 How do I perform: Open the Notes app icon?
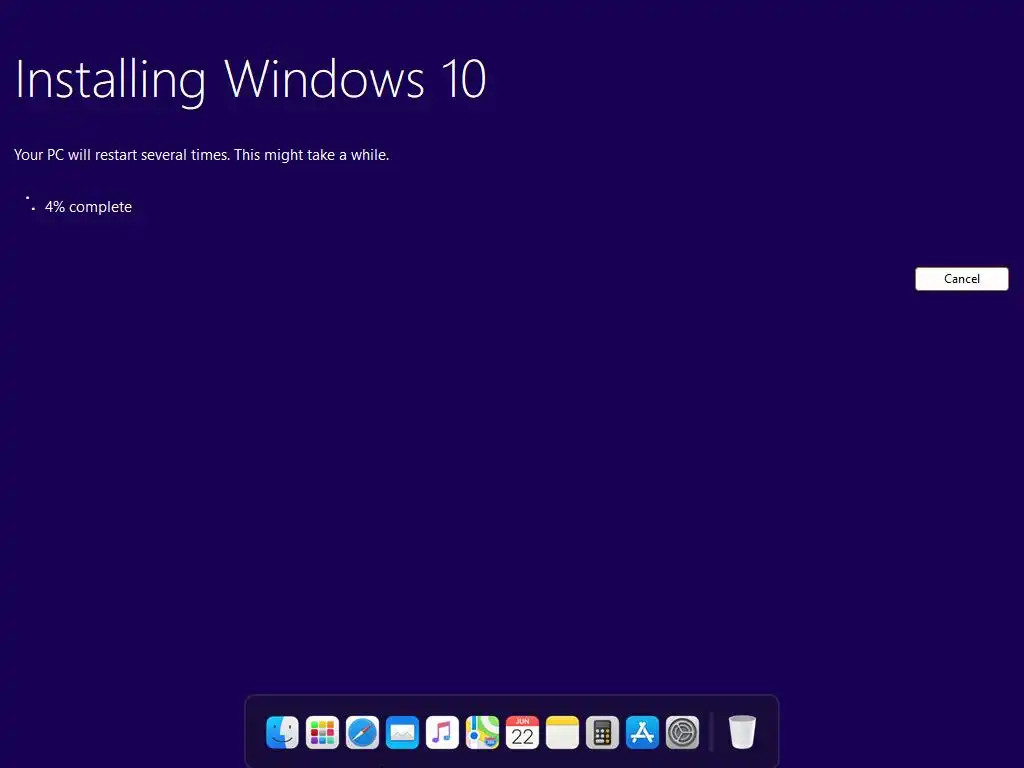562,732
